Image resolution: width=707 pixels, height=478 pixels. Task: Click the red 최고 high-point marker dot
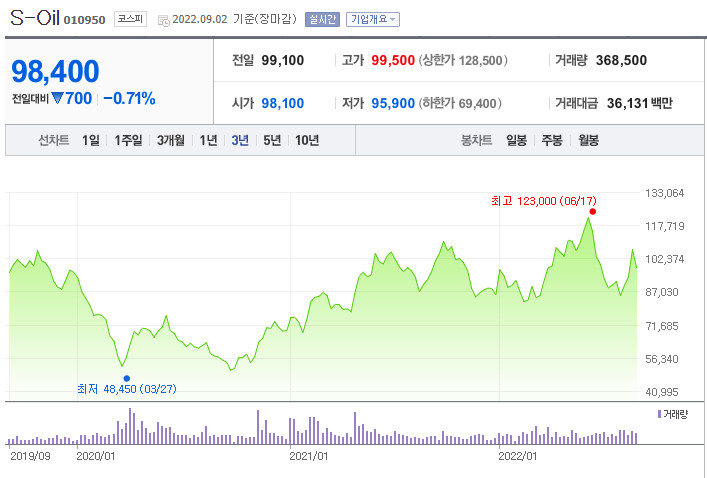point(592,211)
